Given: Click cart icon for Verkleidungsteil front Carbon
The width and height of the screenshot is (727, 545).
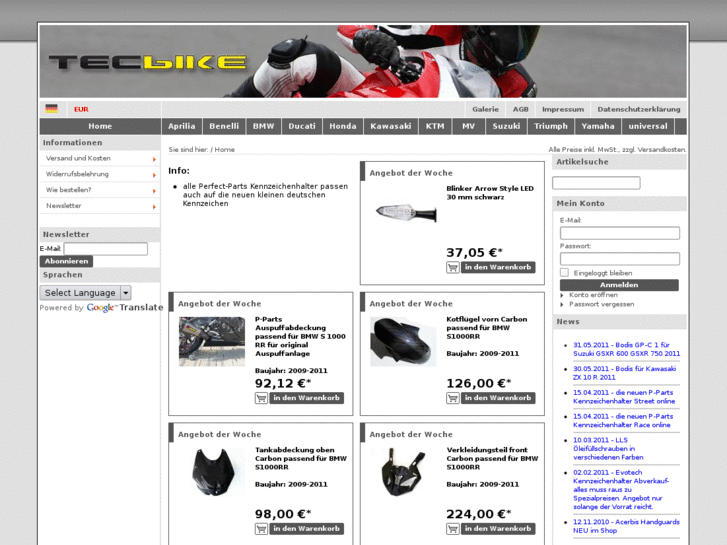Looking at the screenshot, I should coord(453,529).
